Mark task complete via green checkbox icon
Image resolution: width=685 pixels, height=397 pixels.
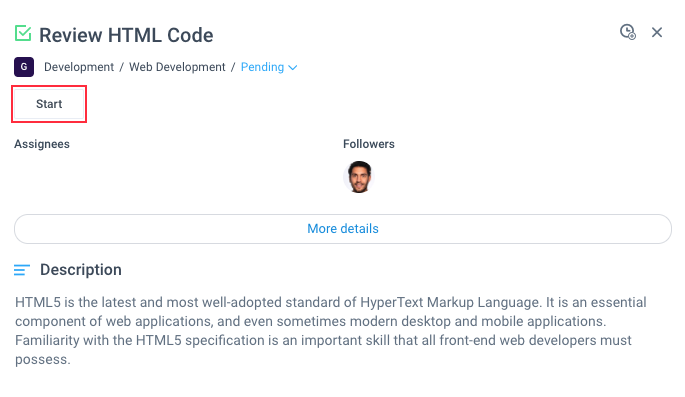23,34
